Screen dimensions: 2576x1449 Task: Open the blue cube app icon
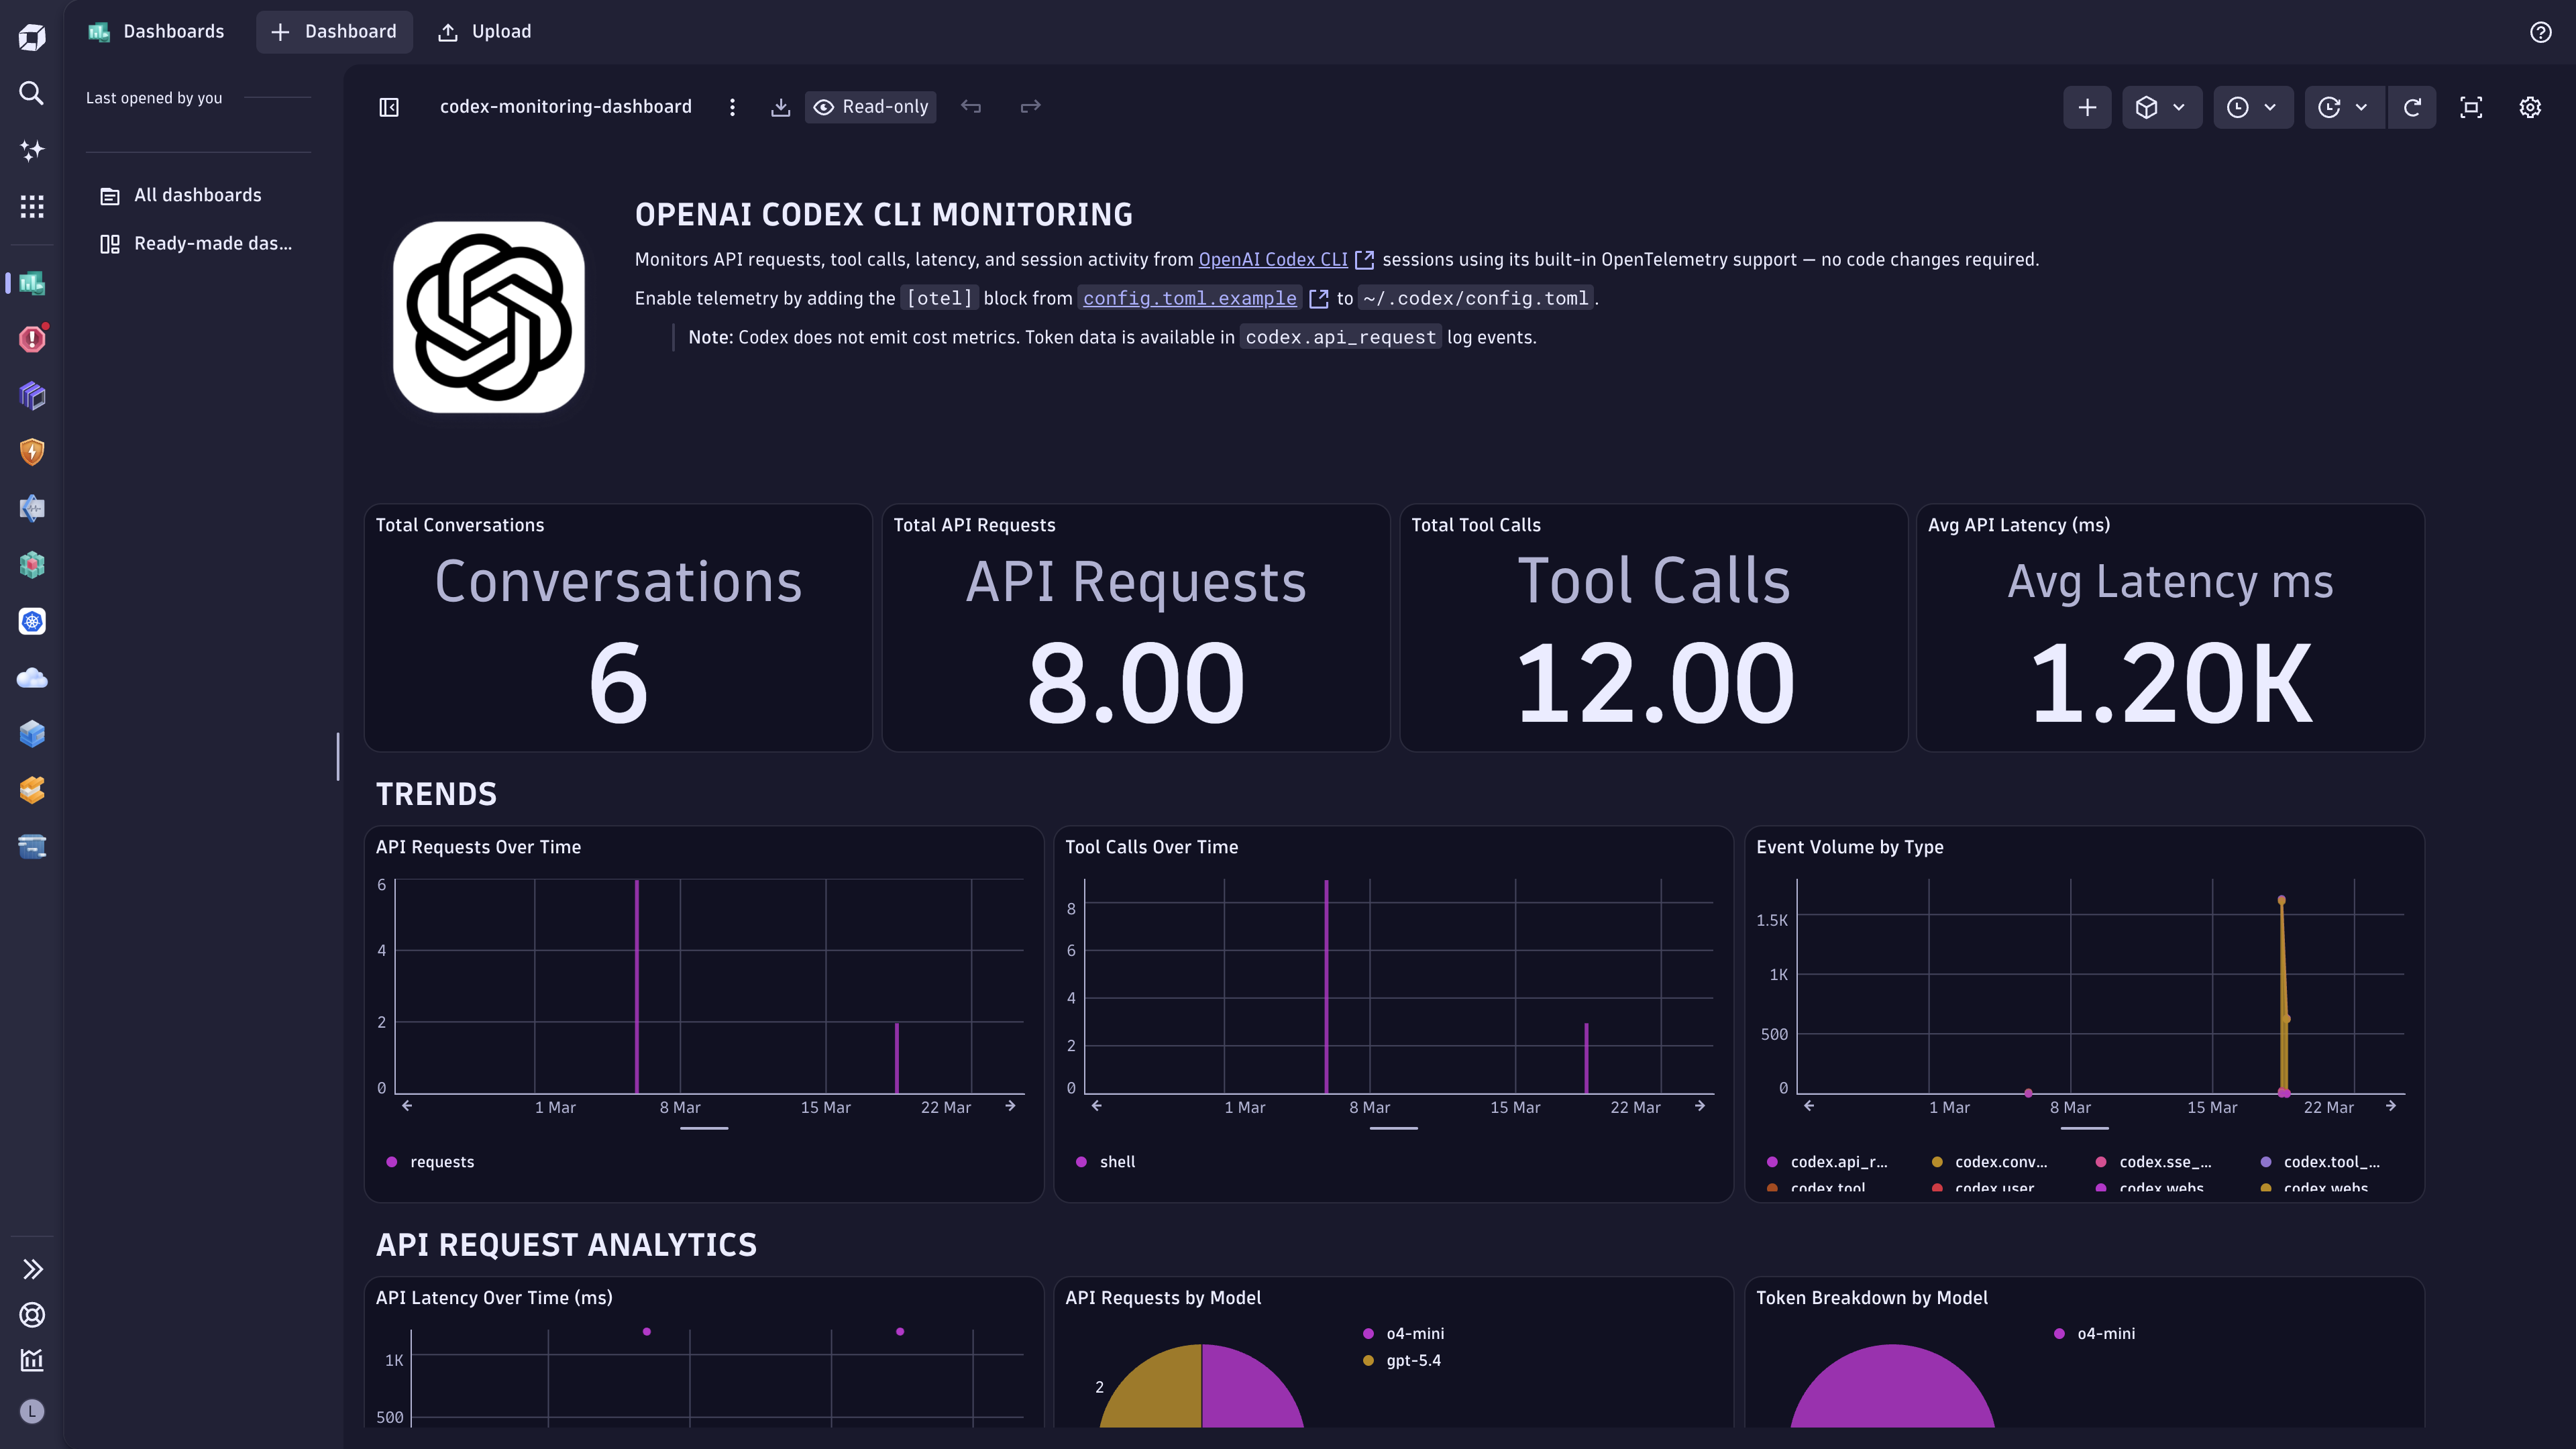coord(32,734)
